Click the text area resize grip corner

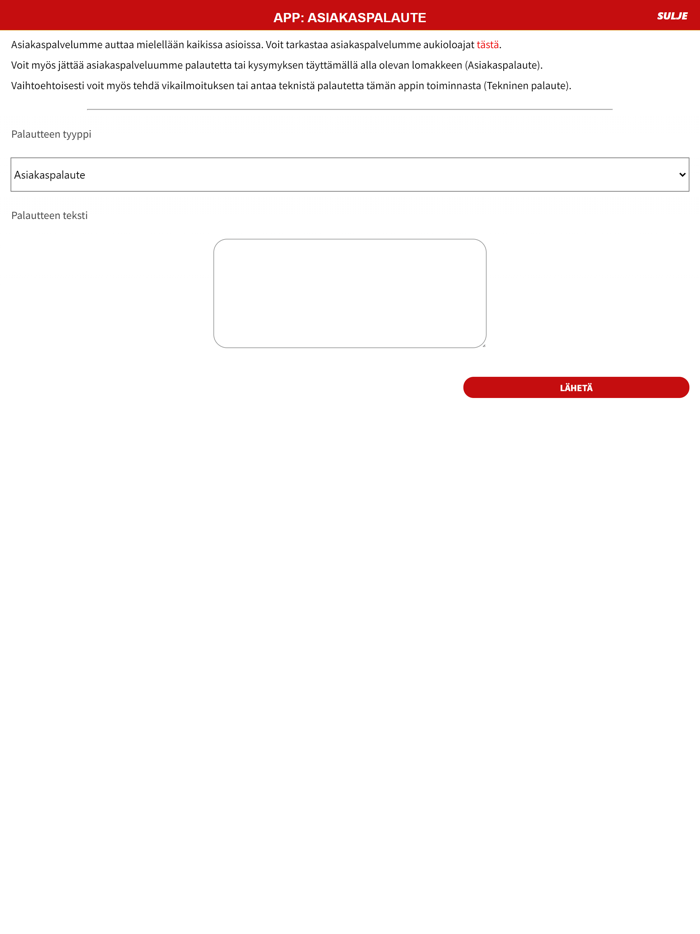click(x=483, y=344)
